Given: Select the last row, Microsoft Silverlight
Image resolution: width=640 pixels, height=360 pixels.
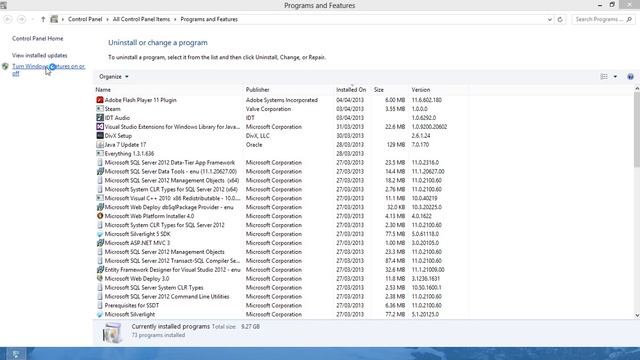Looking at the screenshot, I should coord(282,315).
